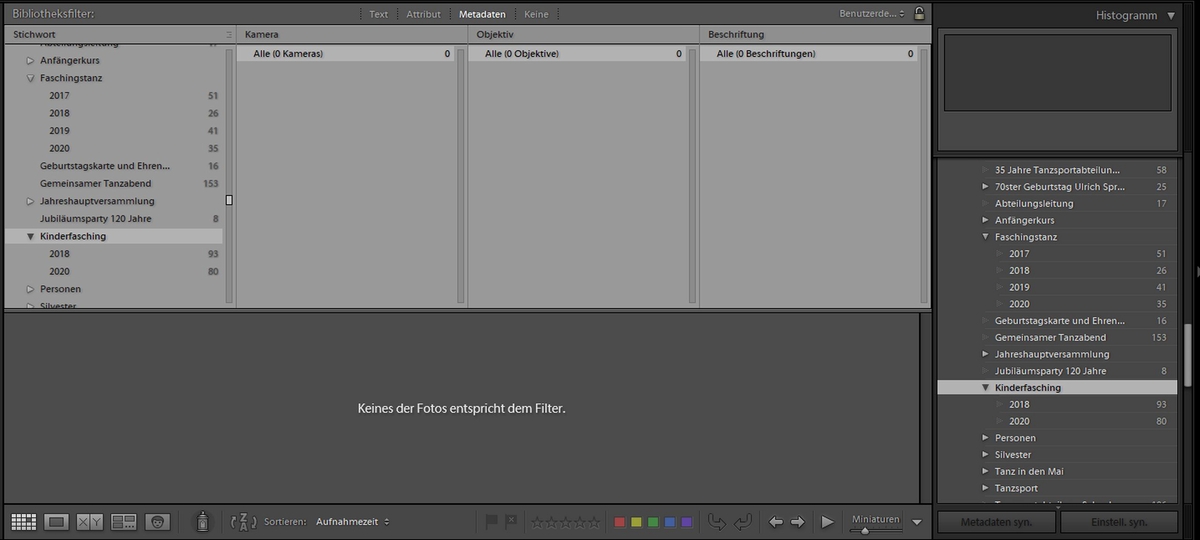The image size is (1200, 540).
Task: Collapse the Histogramm panel
Action: (x=1171, y=16)
